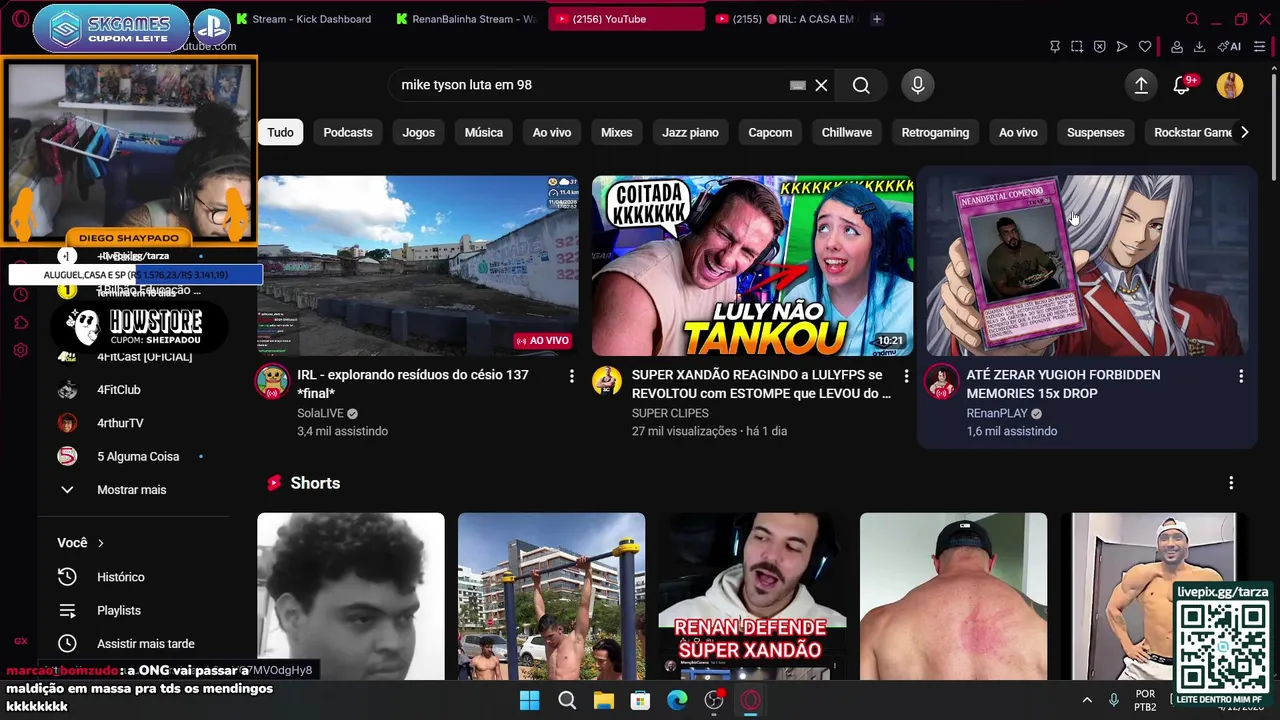The height and width of the screenshot is (720, 1280).
Task: Select the Jazz piano filter chip
Action: (x=690, y=132)
